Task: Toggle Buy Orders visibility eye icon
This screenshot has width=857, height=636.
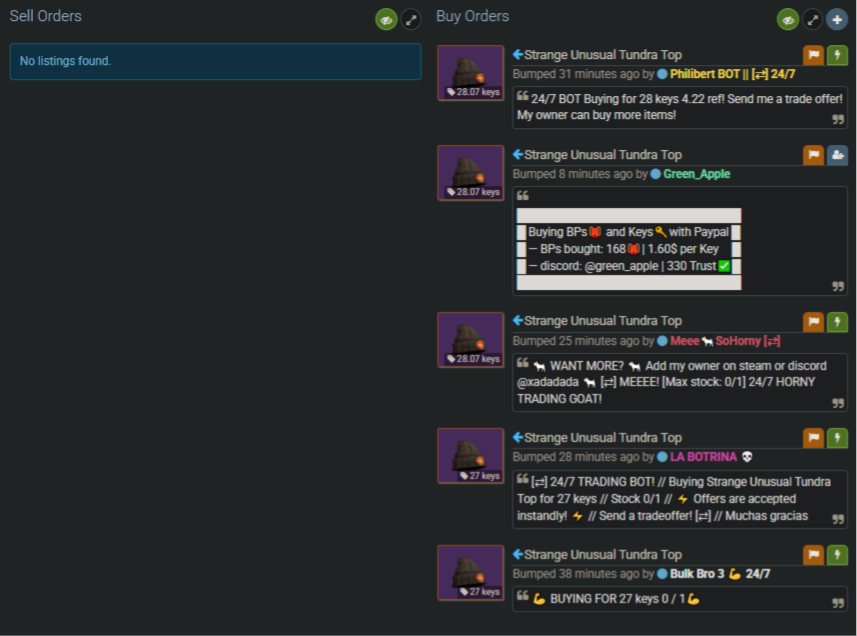Action: [x=788, y=20]
